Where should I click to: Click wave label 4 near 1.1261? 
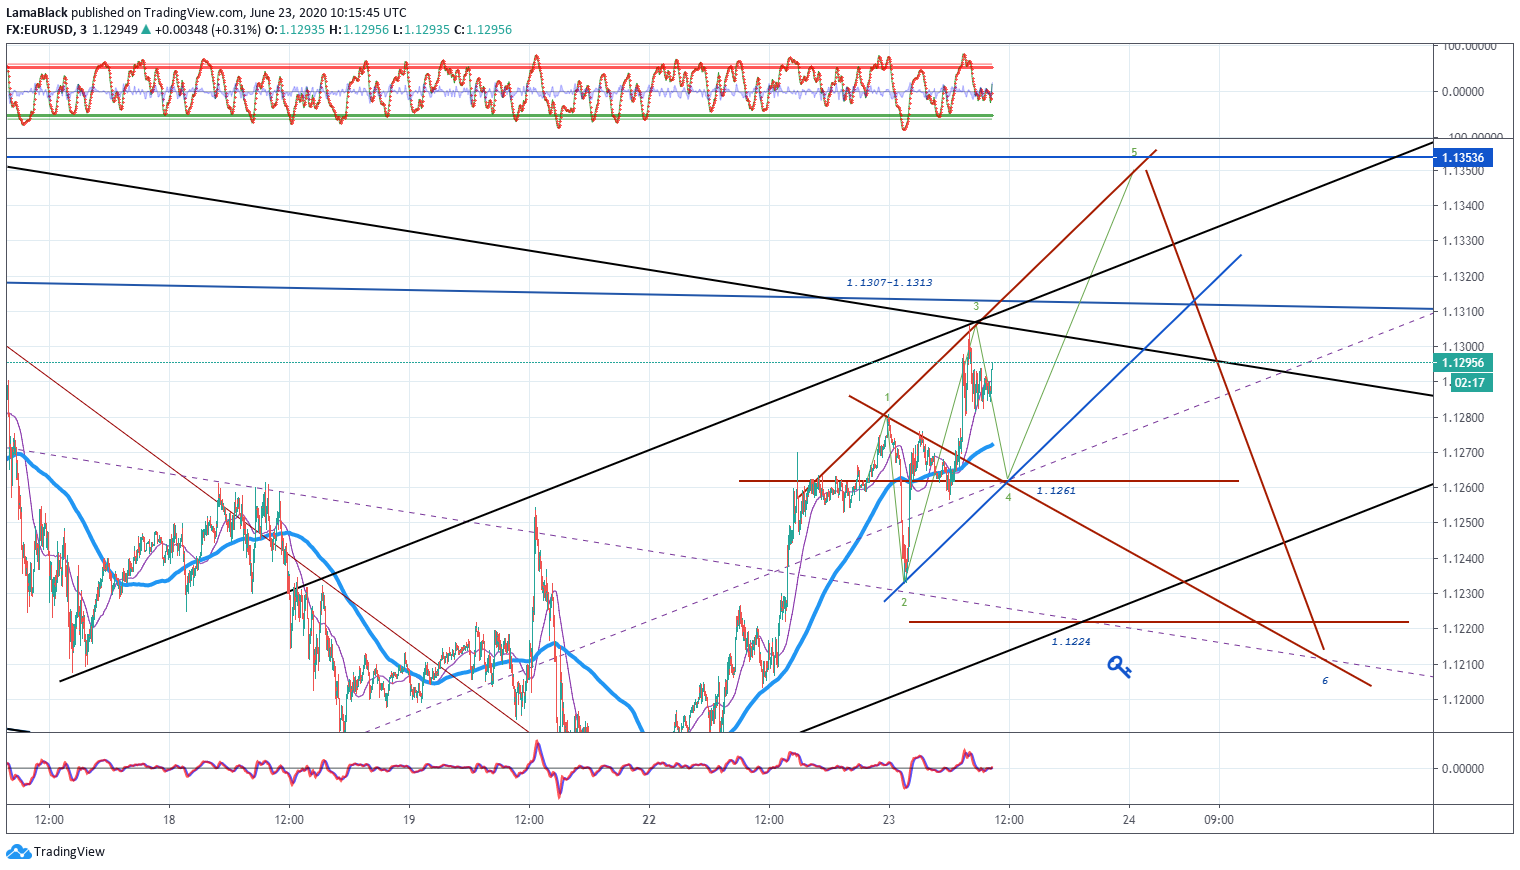tap(1008, 497)
